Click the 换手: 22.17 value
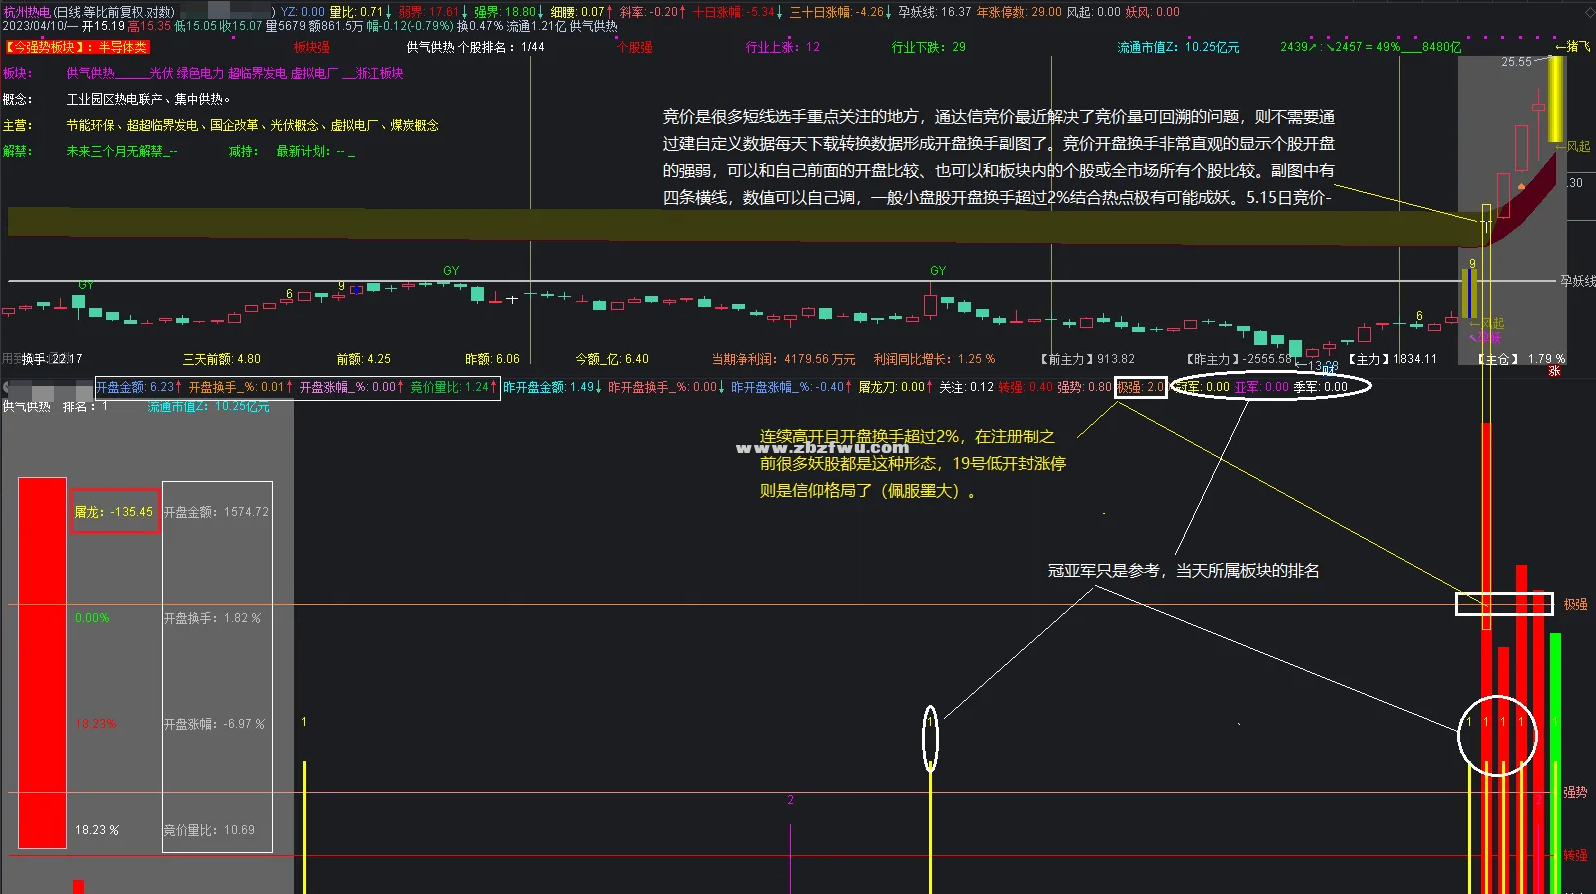This screenshot has height=894, width=1596. (x=52, y=359)
